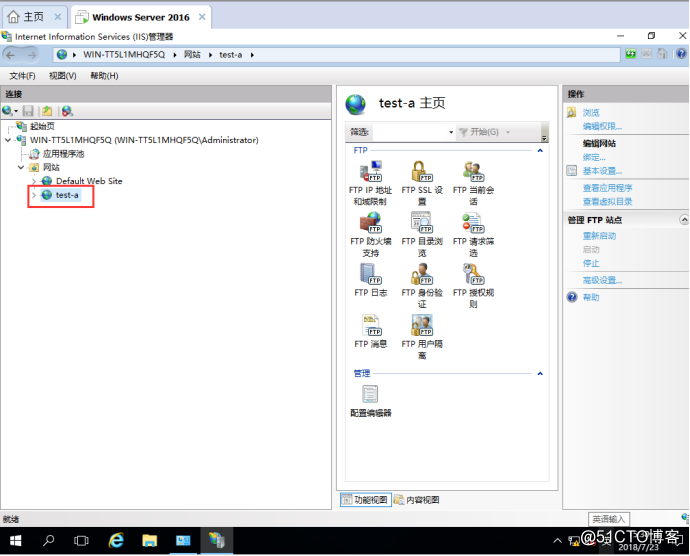This screenshot has height=556, width=690.
Task: Open the 视图(V) menu
Action: [x=63, y=76]
